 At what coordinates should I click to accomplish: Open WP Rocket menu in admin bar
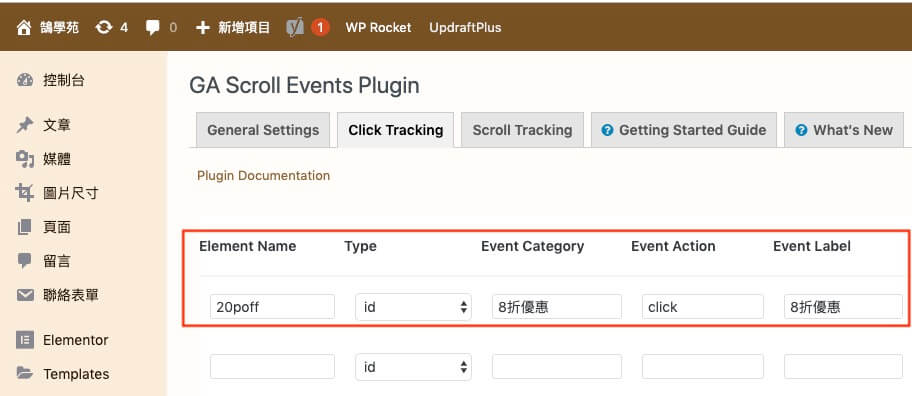coord(378,27)
